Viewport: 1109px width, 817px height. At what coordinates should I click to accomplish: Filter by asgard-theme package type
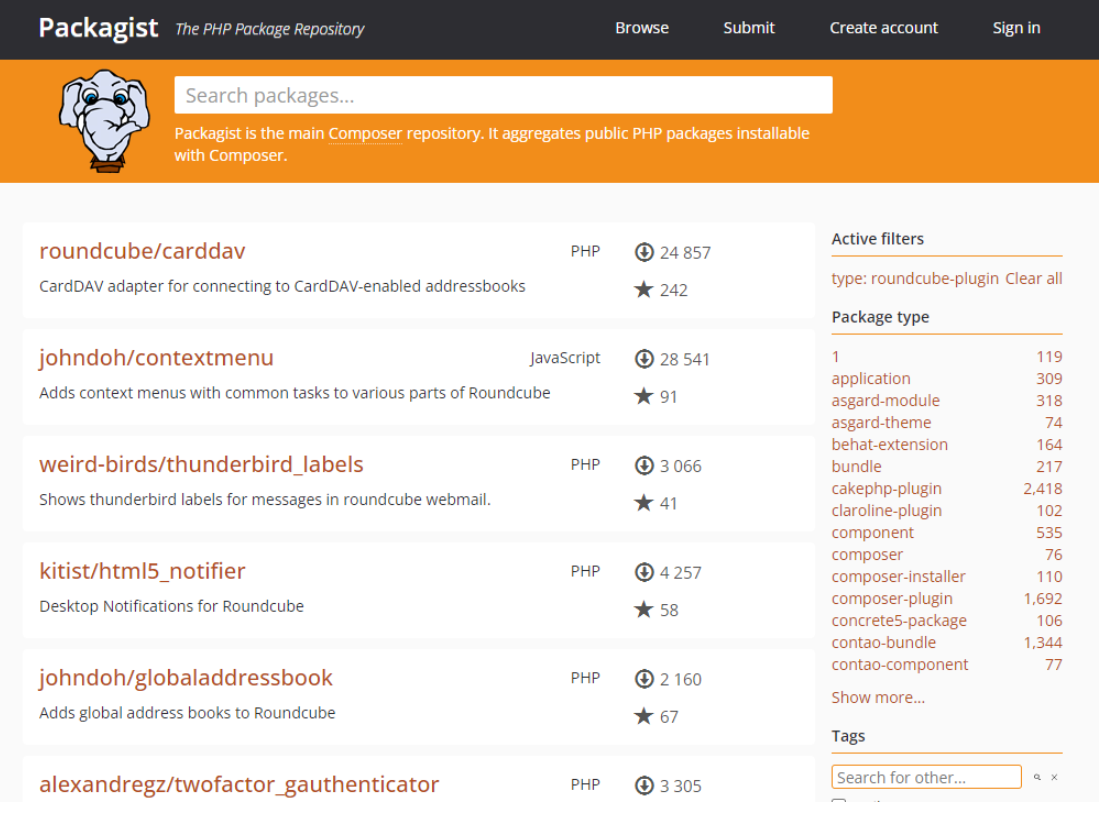(x=881, y=422)
